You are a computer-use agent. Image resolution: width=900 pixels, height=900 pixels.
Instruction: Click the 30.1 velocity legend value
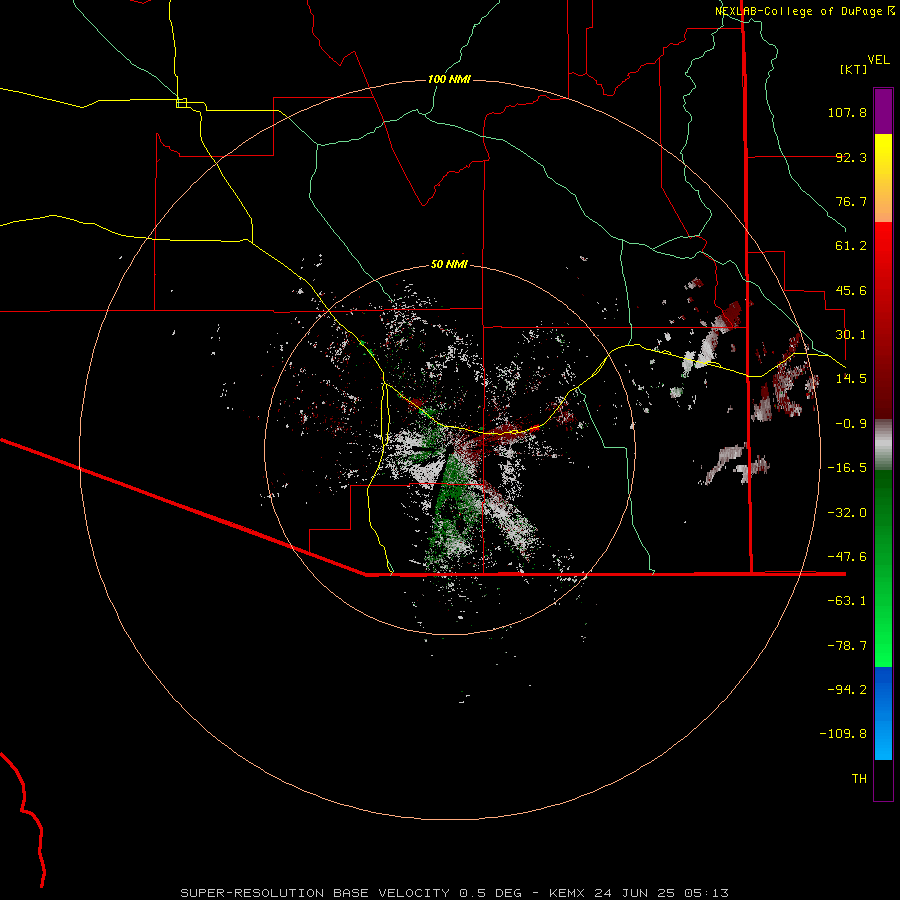tap(851, 335)
